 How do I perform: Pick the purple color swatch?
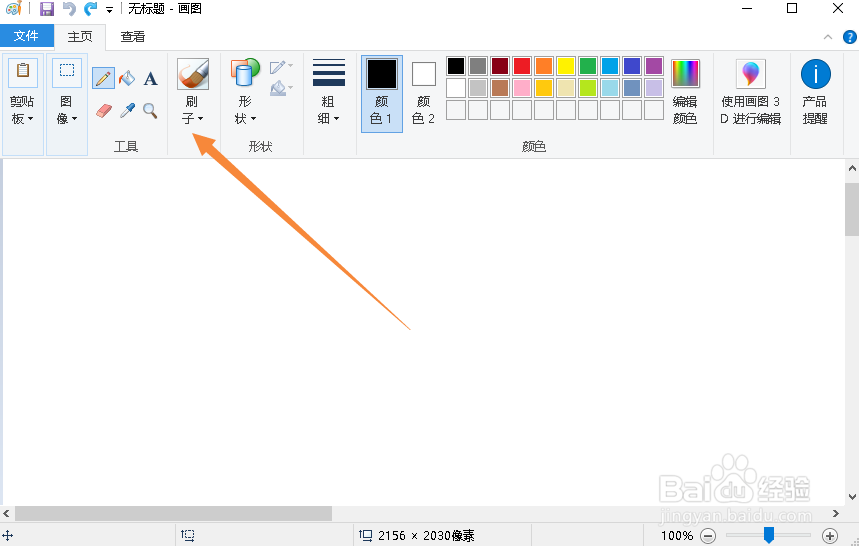pyautogui.click(x=654, y=66)
